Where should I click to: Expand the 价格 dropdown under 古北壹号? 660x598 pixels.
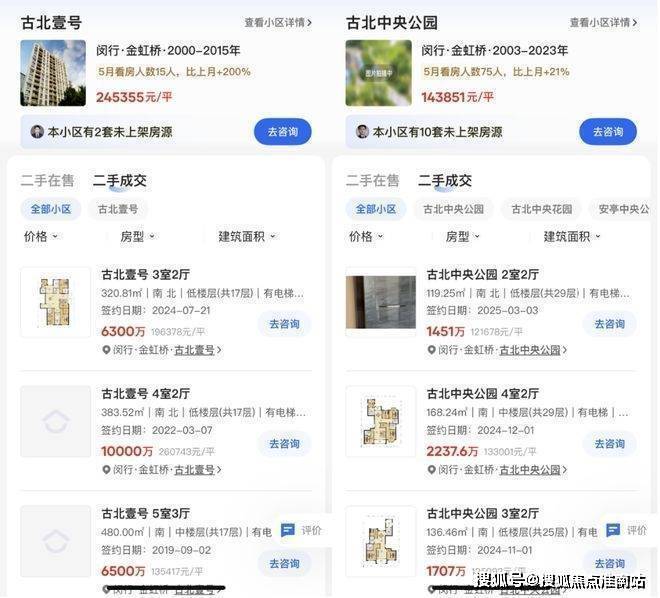(x=40, y=237)
